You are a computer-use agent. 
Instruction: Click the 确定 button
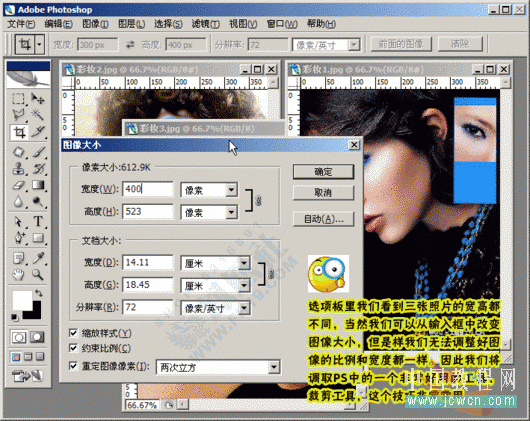tap(323, 172)
